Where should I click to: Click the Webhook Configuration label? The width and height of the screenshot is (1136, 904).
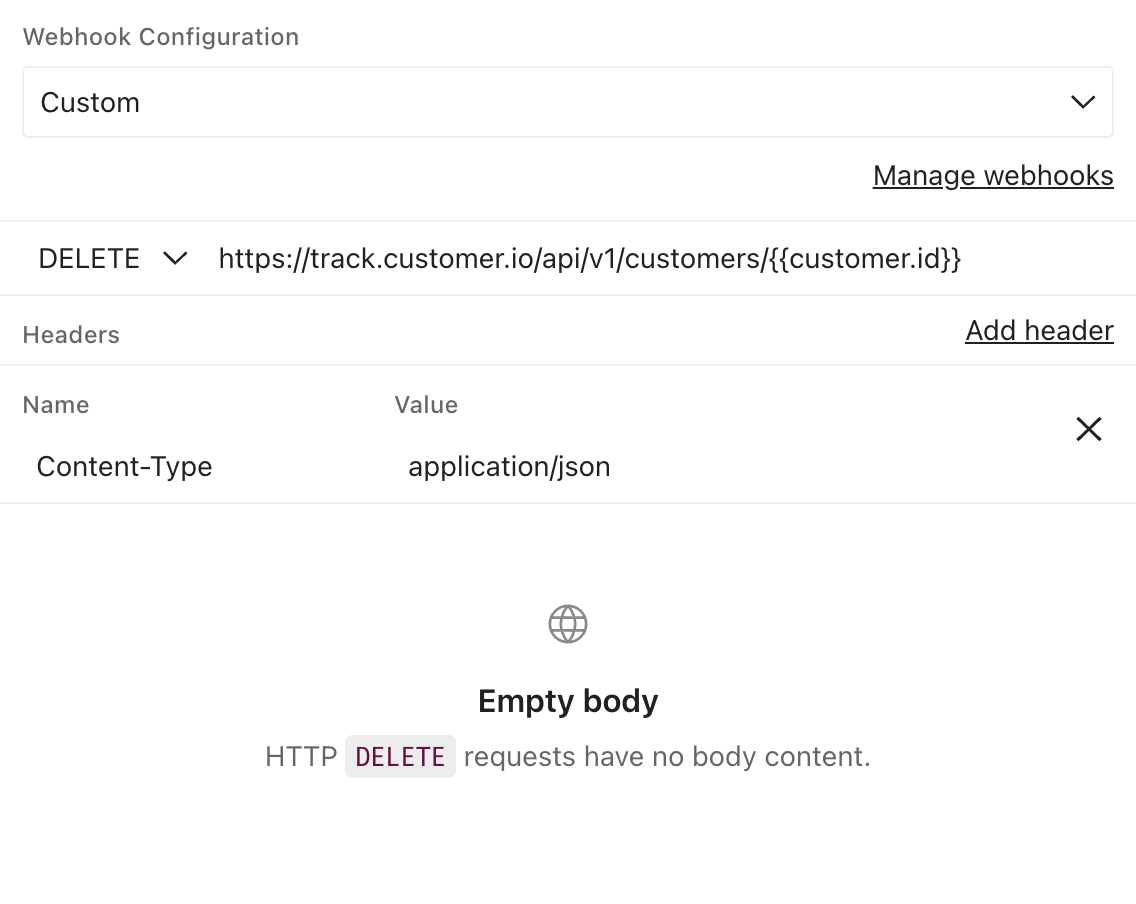pyautogui.click(x=161, y=37)
